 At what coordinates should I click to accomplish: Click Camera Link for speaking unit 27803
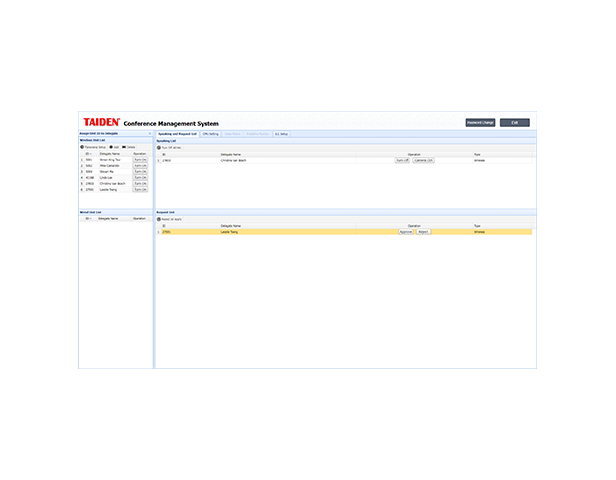pos(423,160)
